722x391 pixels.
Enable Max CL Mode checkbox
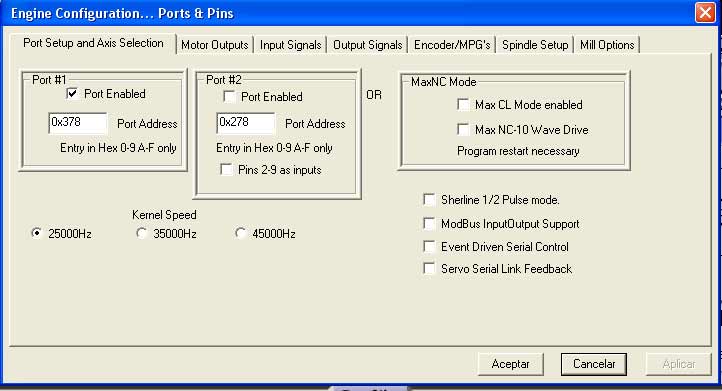[463, 105]
